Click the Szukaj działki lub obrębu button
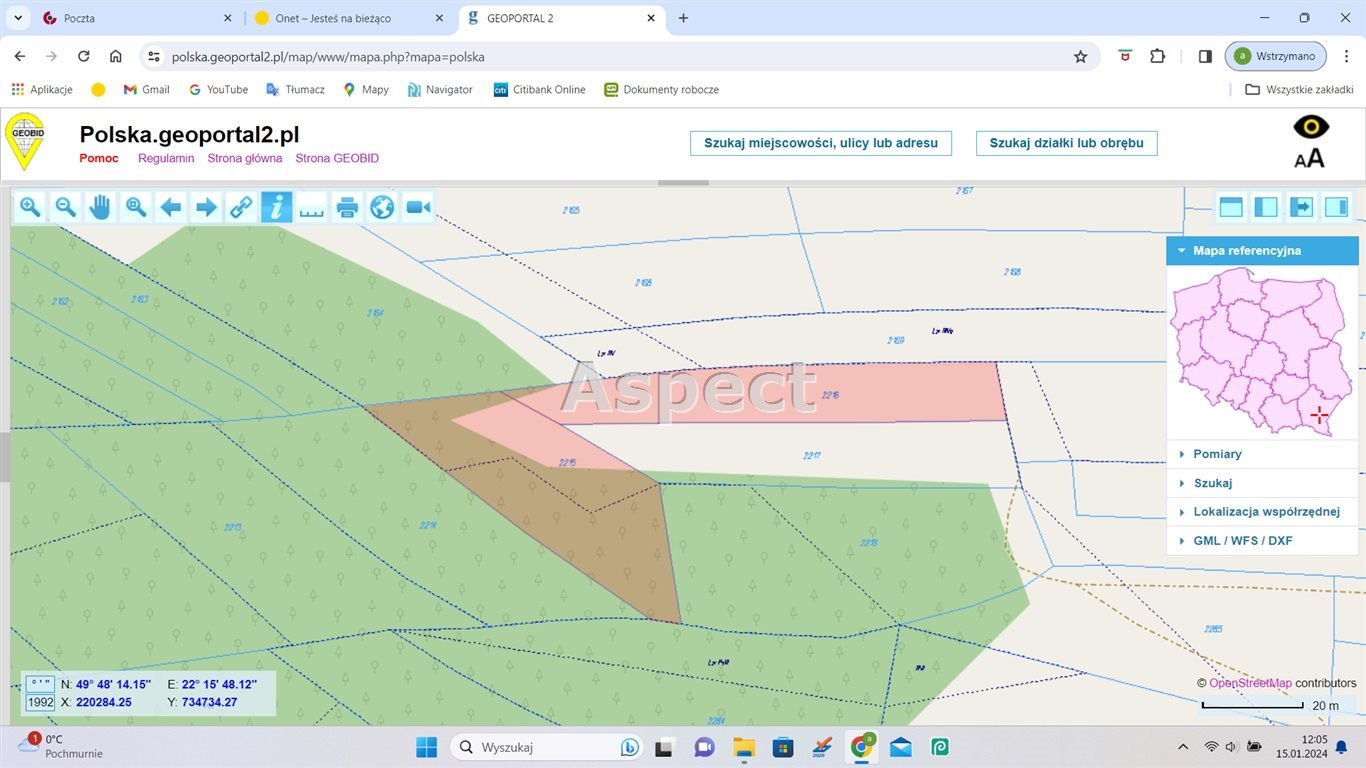This screenshot has height=768, width=1366. (1065, 142)
